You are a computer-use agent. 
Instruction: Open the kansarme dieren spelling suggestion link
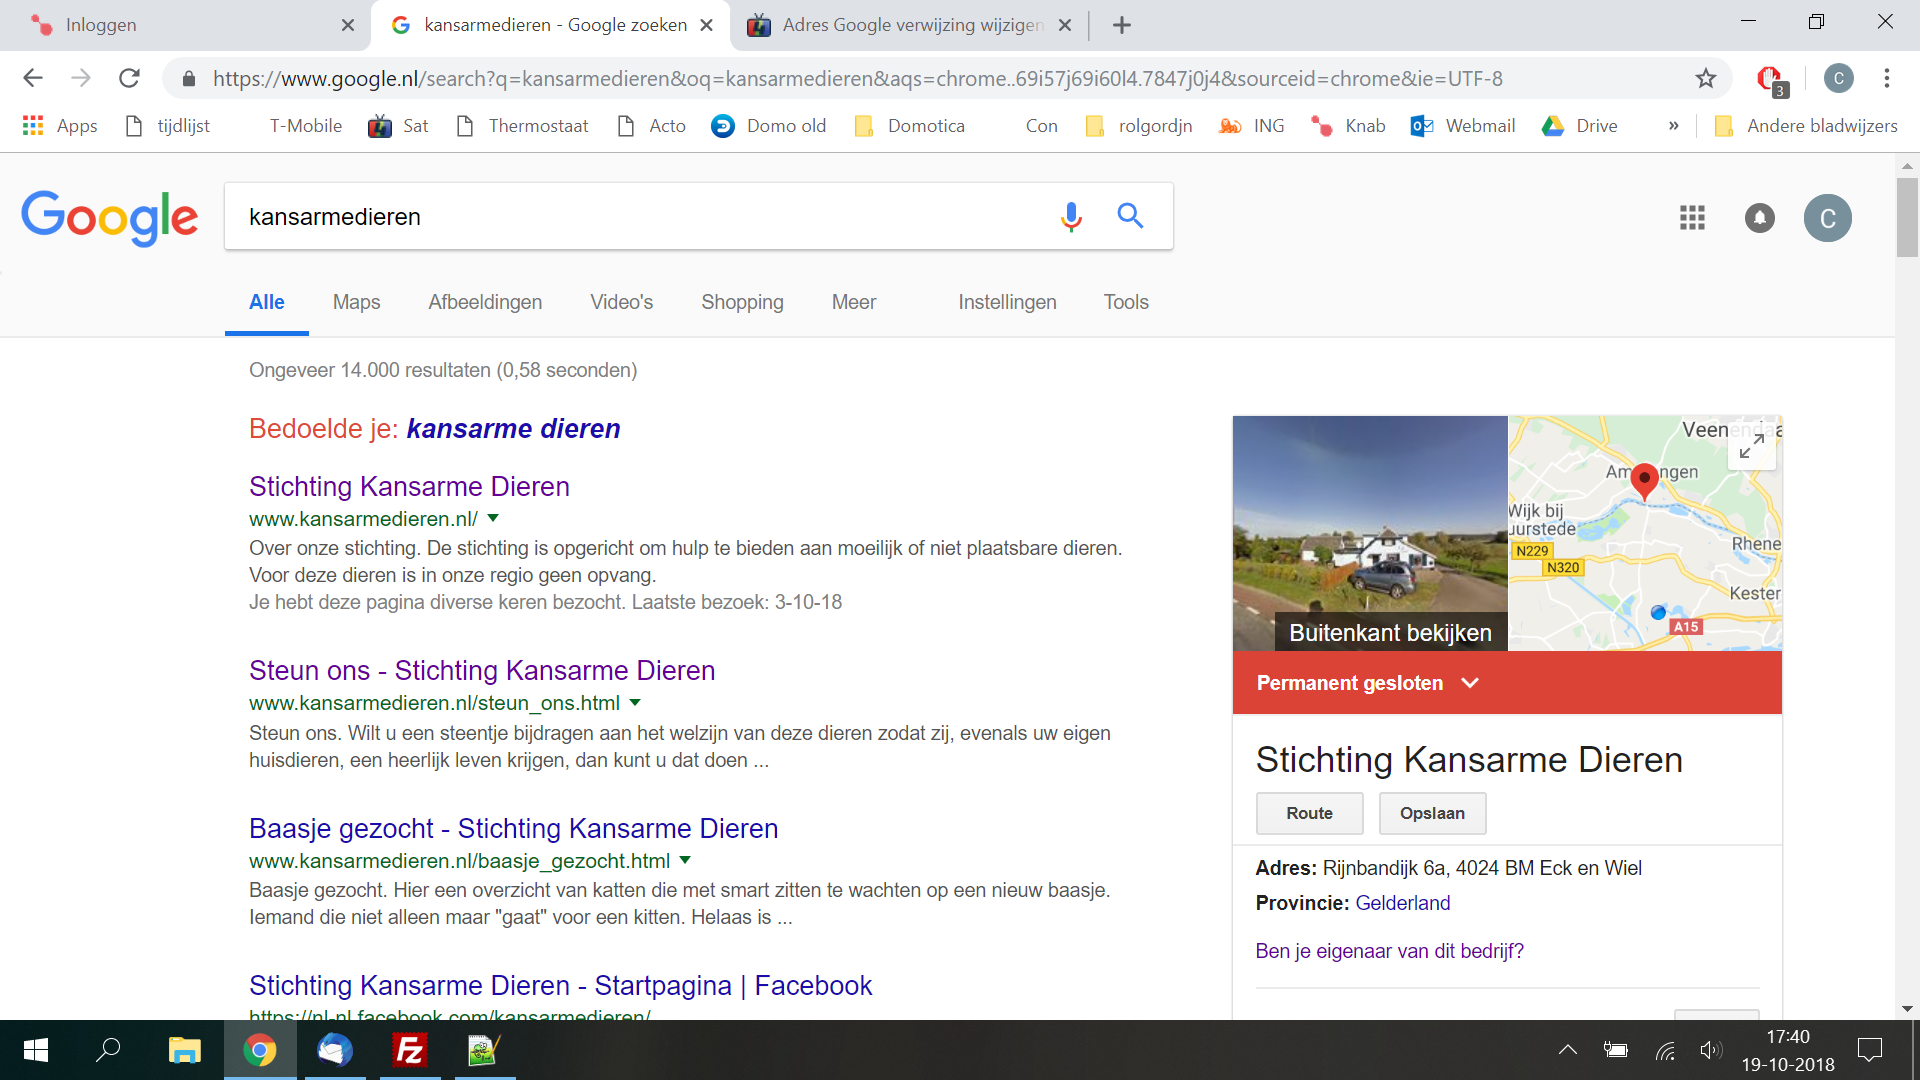tap(512, 428)
